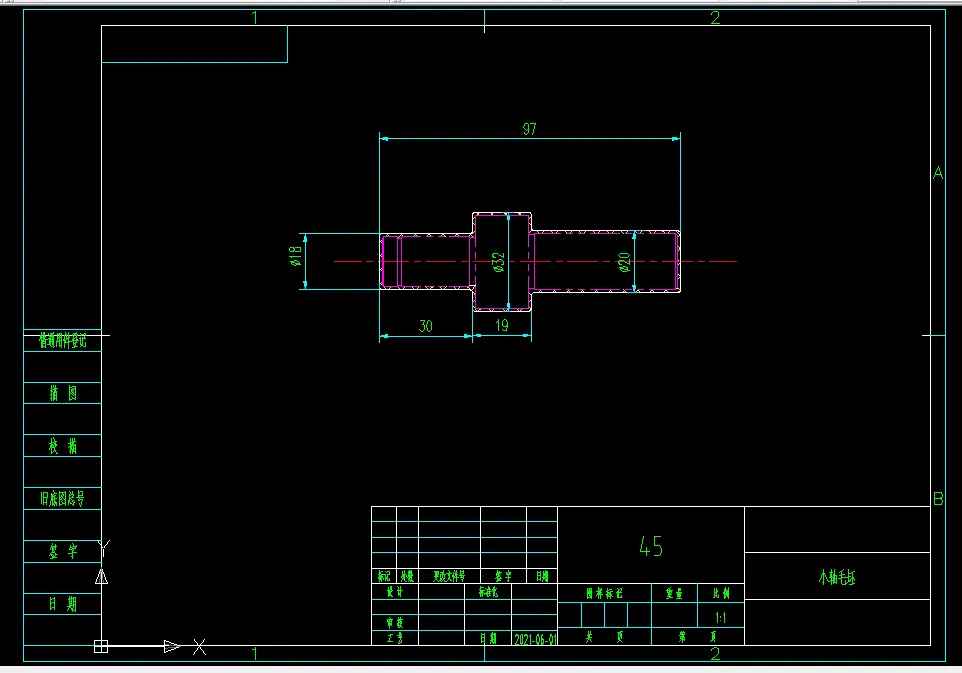Select zone number 2 on top border
962x673 pixels.
click(x=715, y=18)
